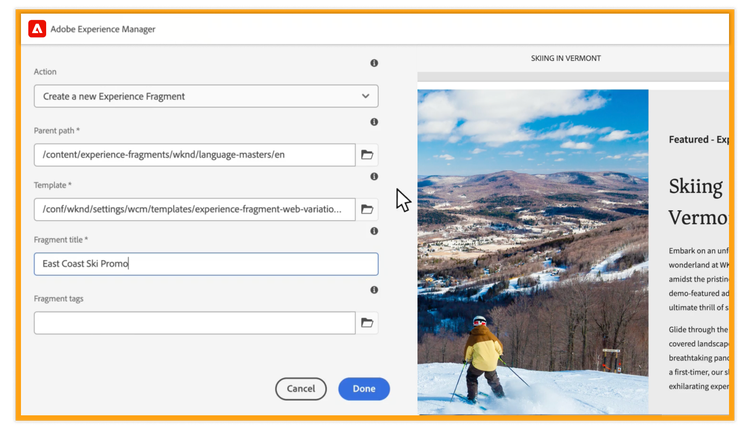Click the Template path text field

195,209
